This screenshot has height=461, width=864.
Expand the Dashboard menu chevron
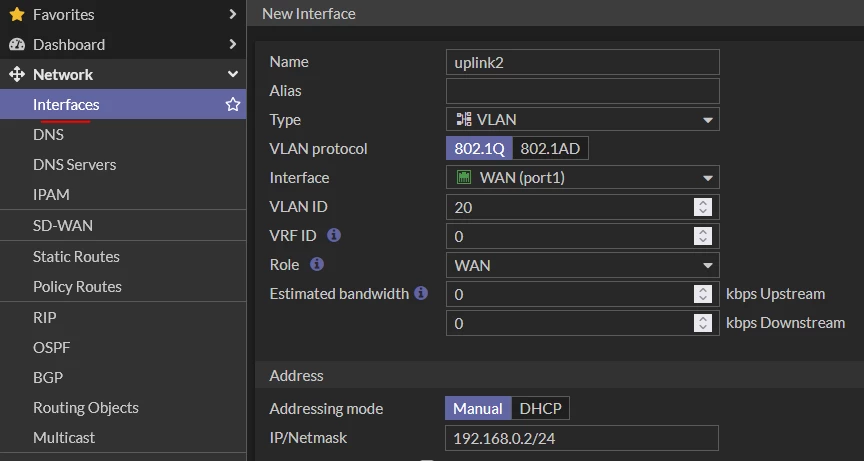[233, 44]
